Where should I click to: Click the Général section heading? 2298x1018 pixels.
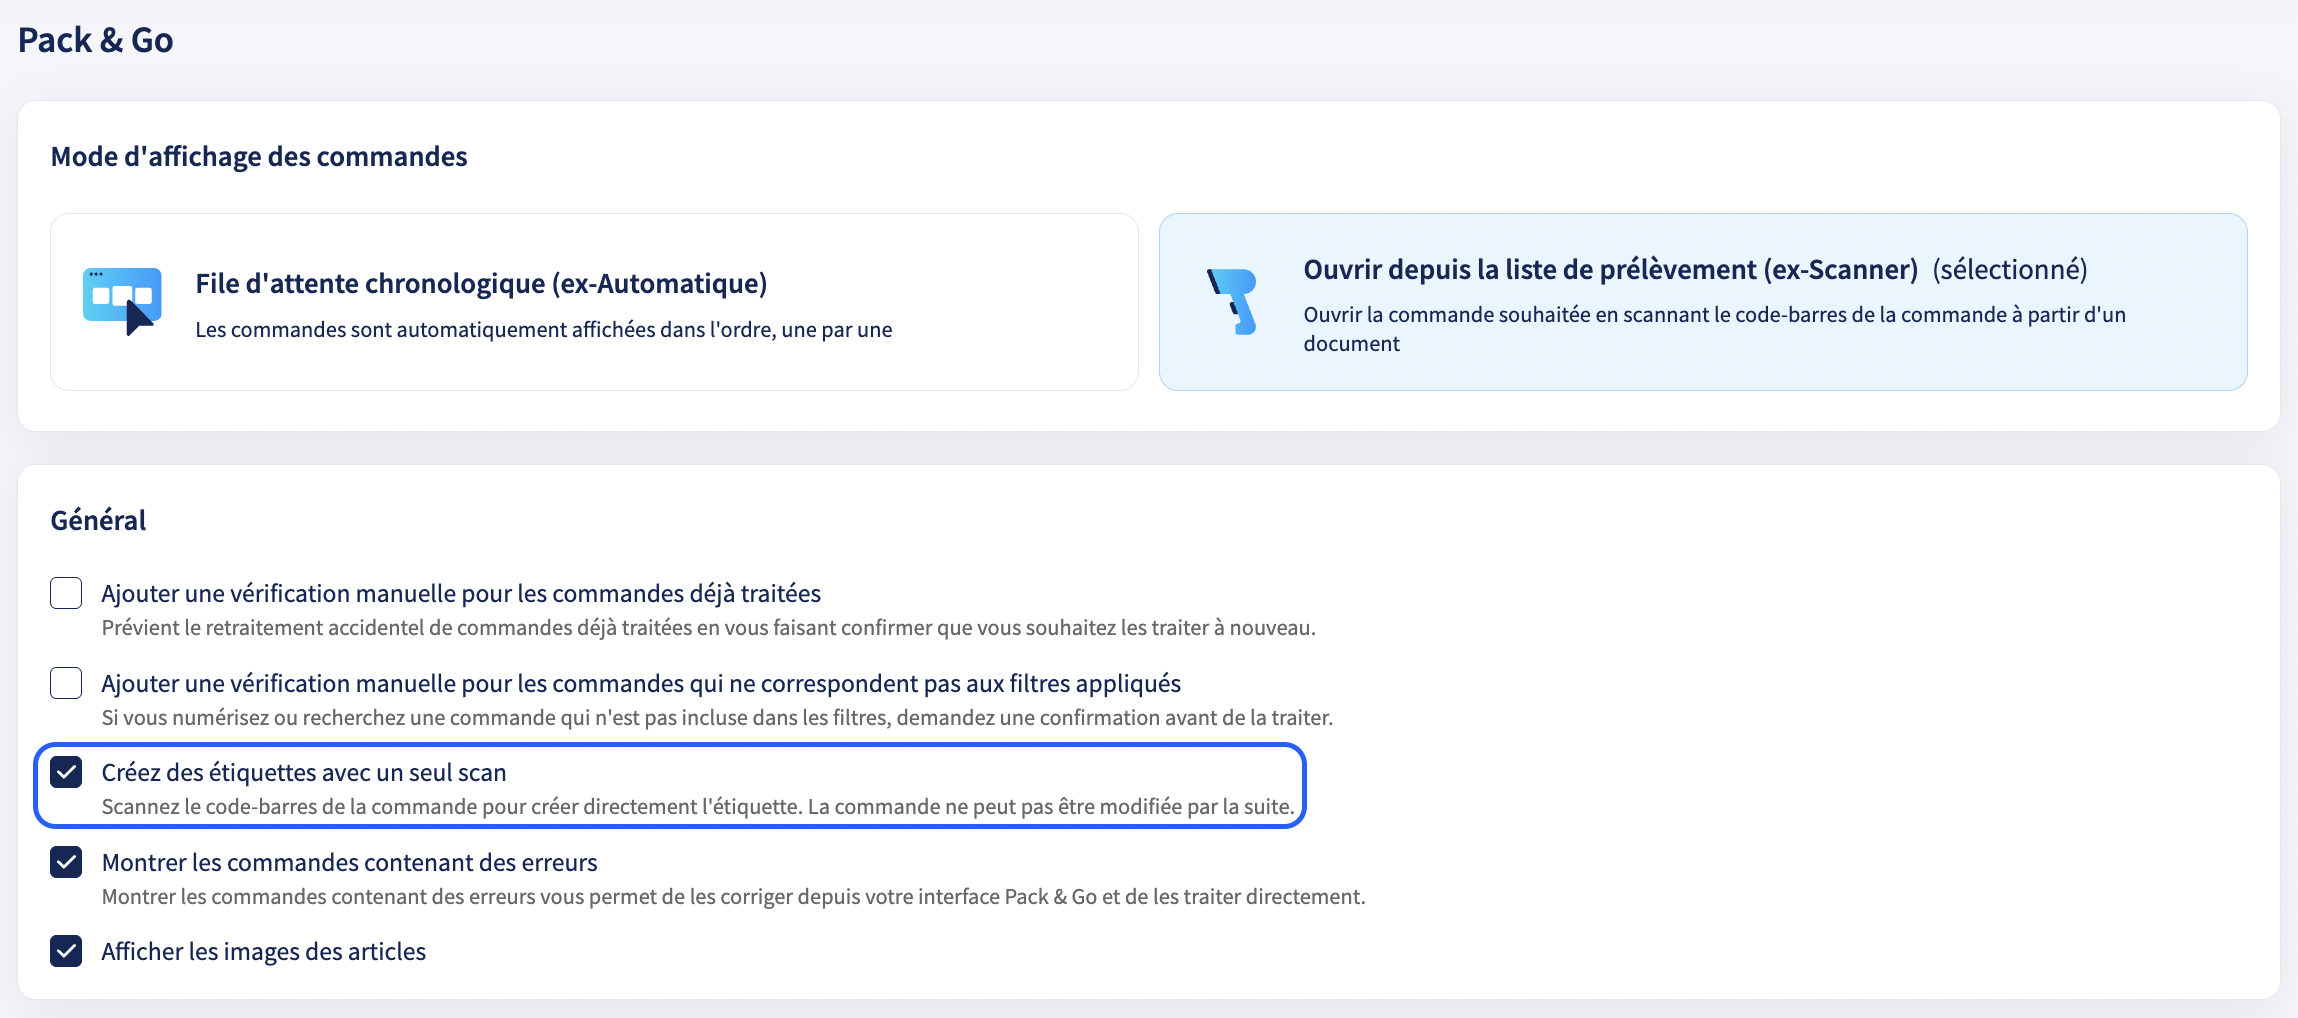tap(98, 520)
